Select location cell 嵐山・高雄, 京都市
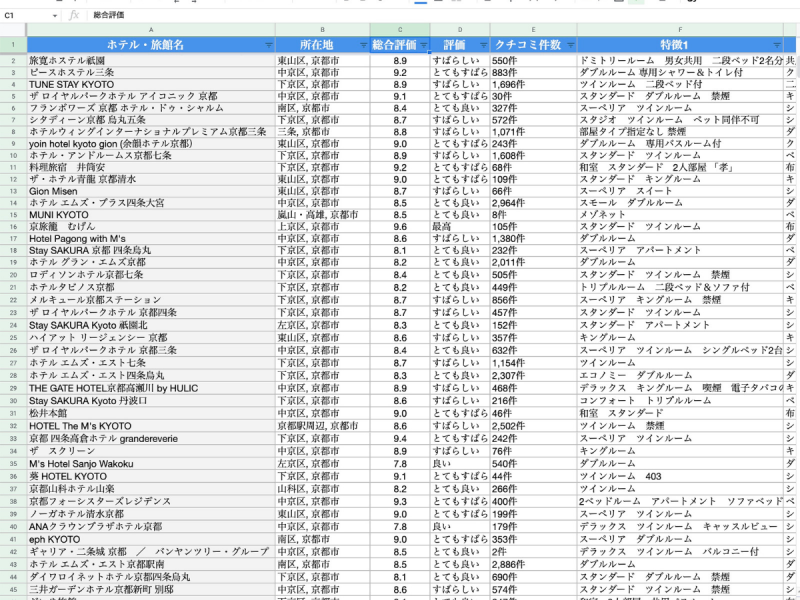 click(x=322, y=215)
